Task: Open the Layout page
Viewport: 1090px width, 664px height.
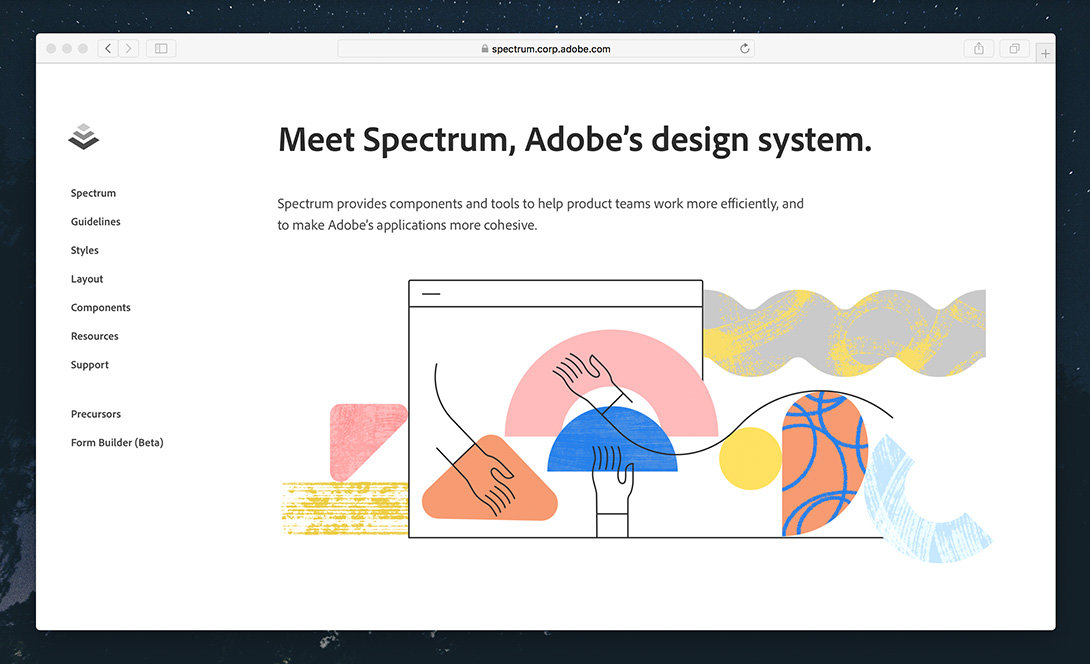Action: (87, 279)
